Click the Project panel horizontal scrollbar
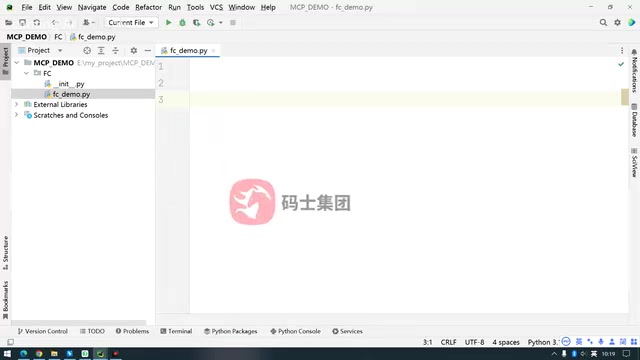640x360 pixels. click(79, 322)
